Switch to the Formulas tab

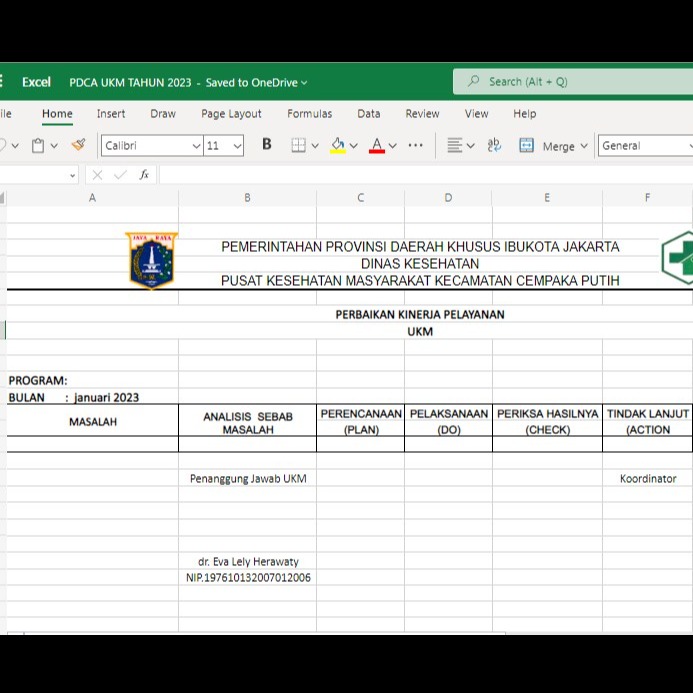tap(309, 114)
